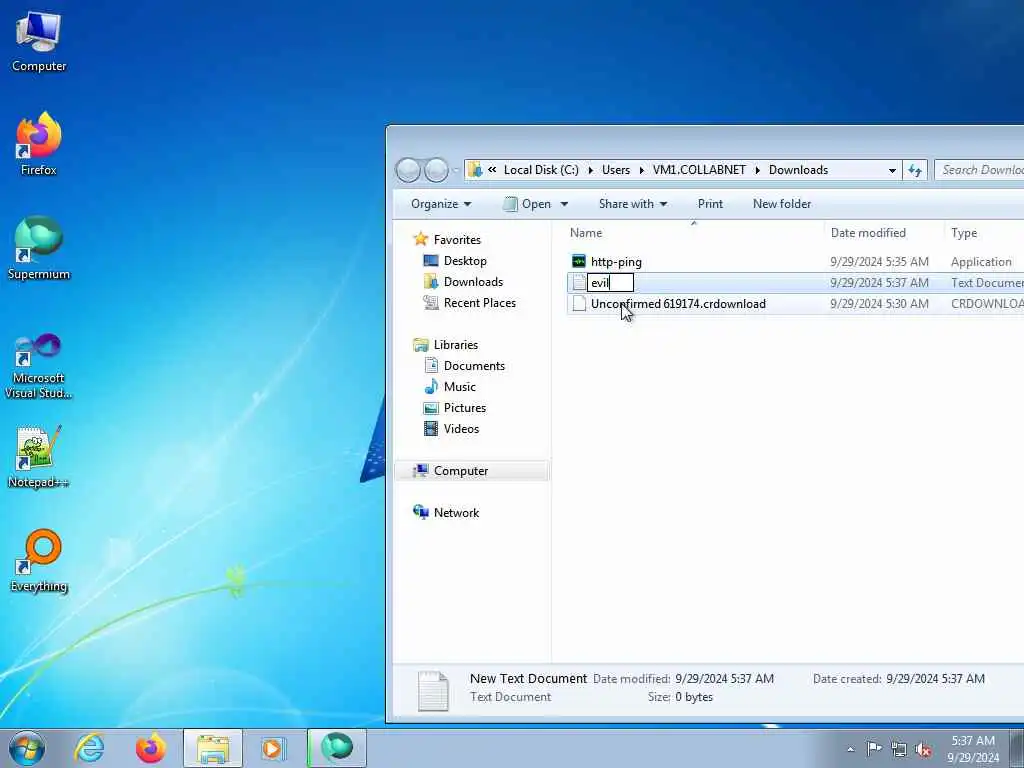Image resolution: width=1024 pixels, height=768 pixels.
Task: Click the taskbar clock showing 5:37 AM
Action: pos(972,749)
